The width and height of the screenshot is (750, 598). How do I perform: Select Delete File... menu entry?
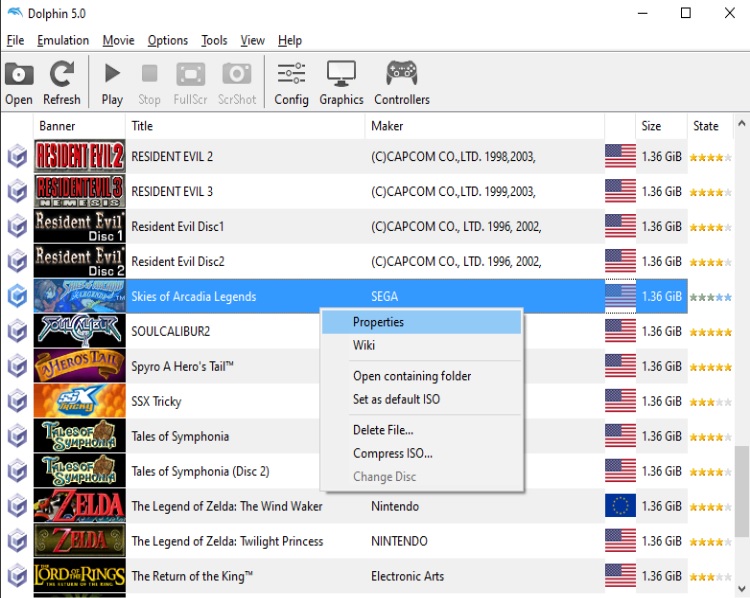pyautogui.click(x=383, y=430)
